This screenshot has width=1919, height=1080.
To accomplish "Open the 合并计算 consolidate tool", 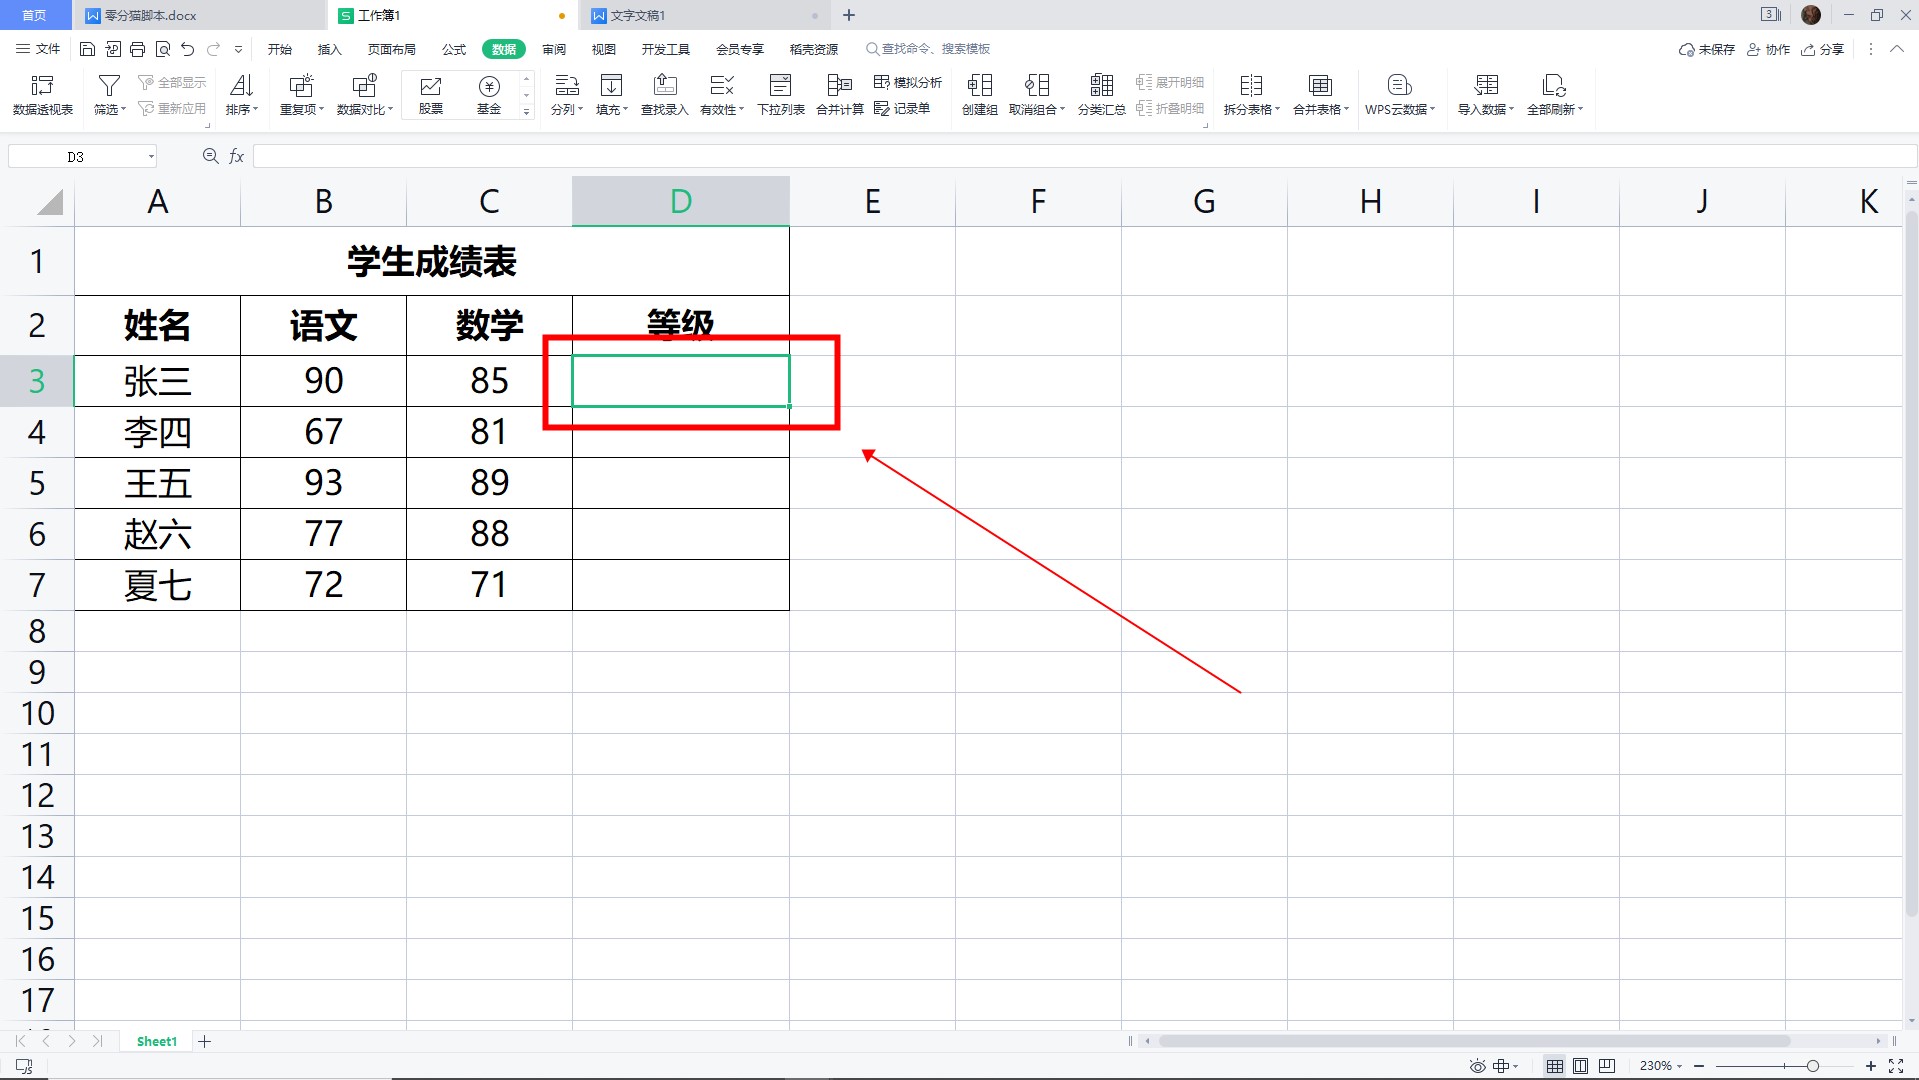I will click(840, 96).
